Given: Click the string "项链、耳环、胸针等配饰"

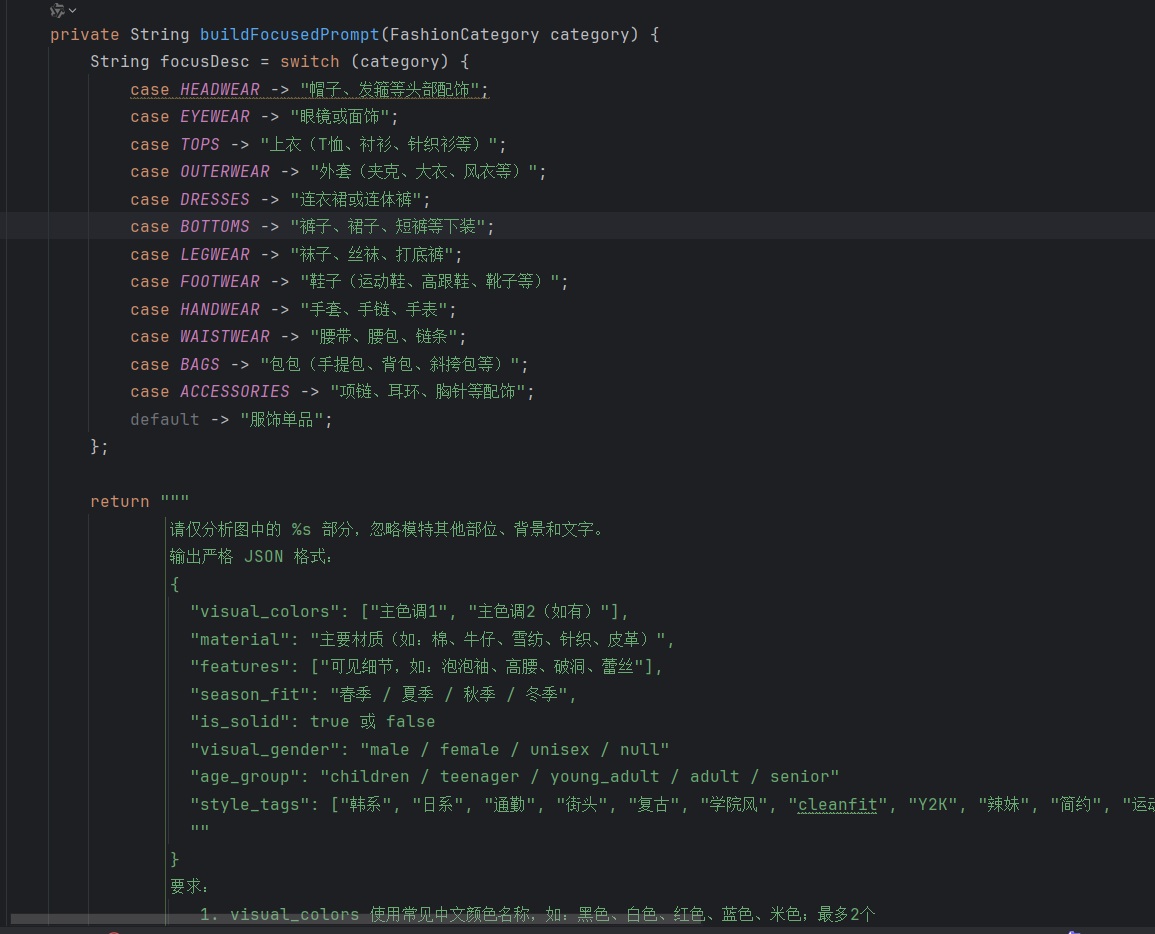Looking at the screenshot, I should [x=428, y=392].
